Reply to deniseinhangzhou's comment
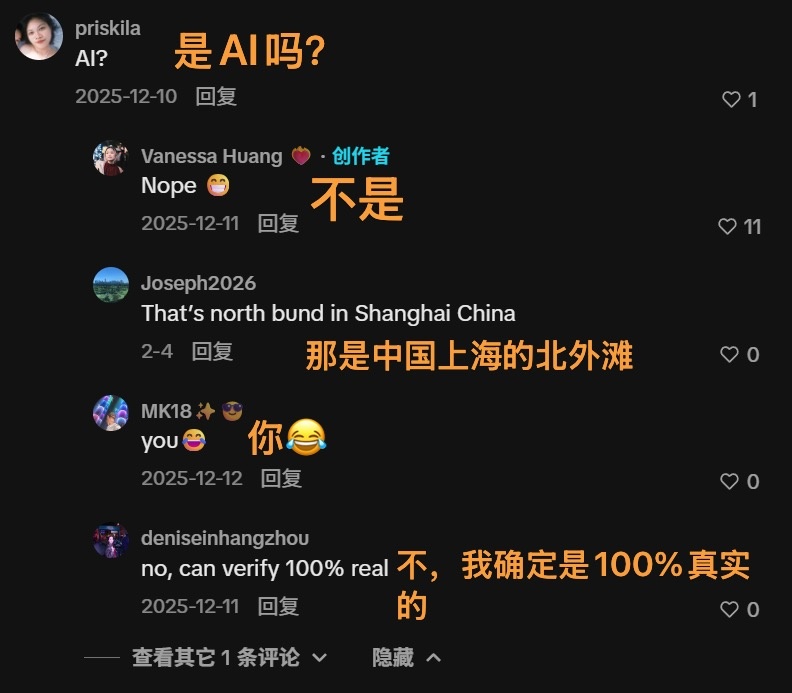The height and width of the screenshot is (693, 792). tap(278, 606)
